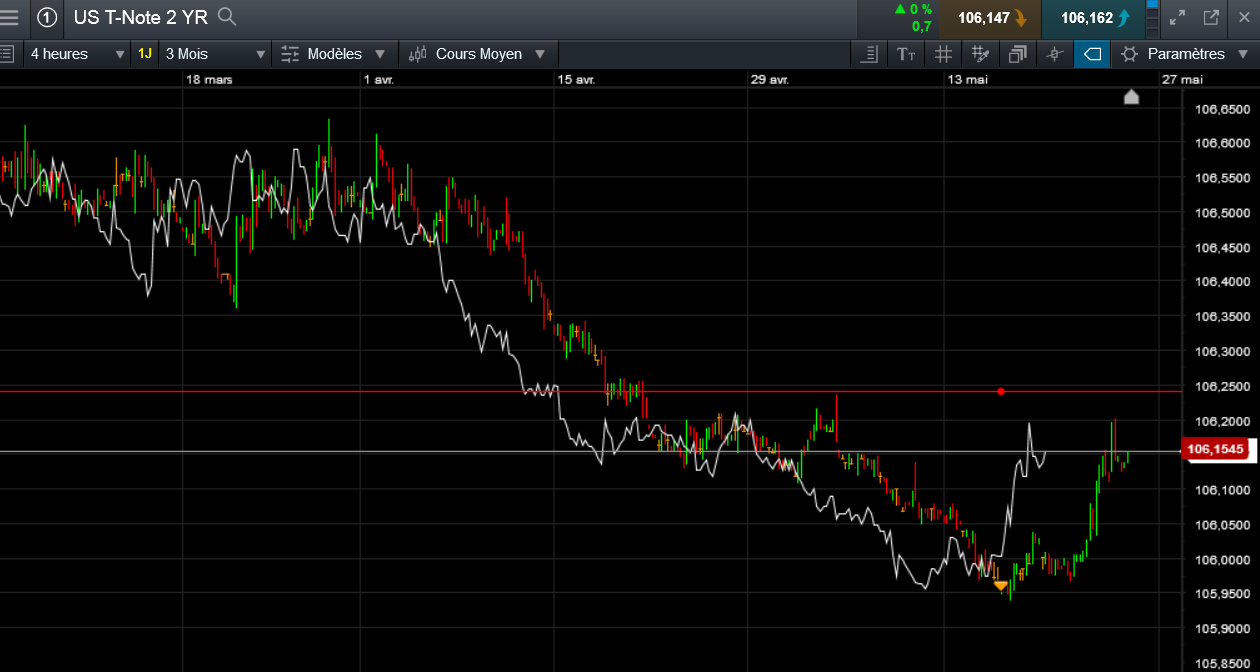
Task: Click the red alert marker dot on the line
Action: click(1001, 391)
